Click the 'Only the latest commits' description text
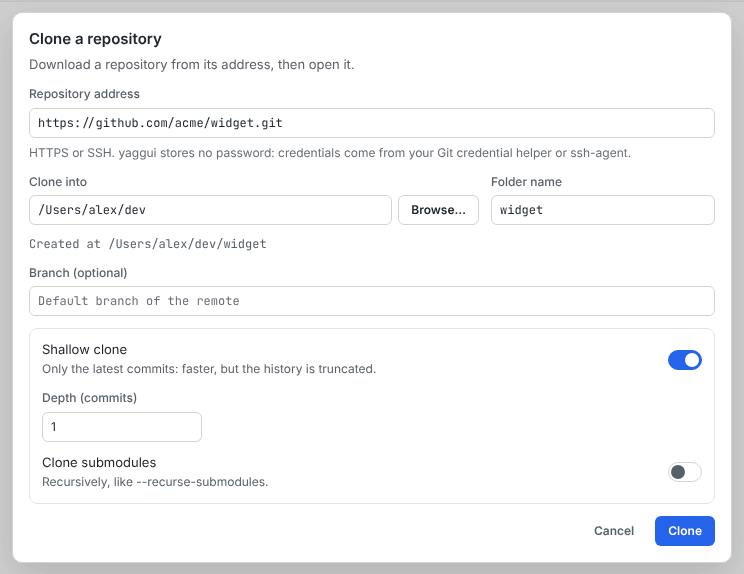The image size is (744, 574). [209, 369]
